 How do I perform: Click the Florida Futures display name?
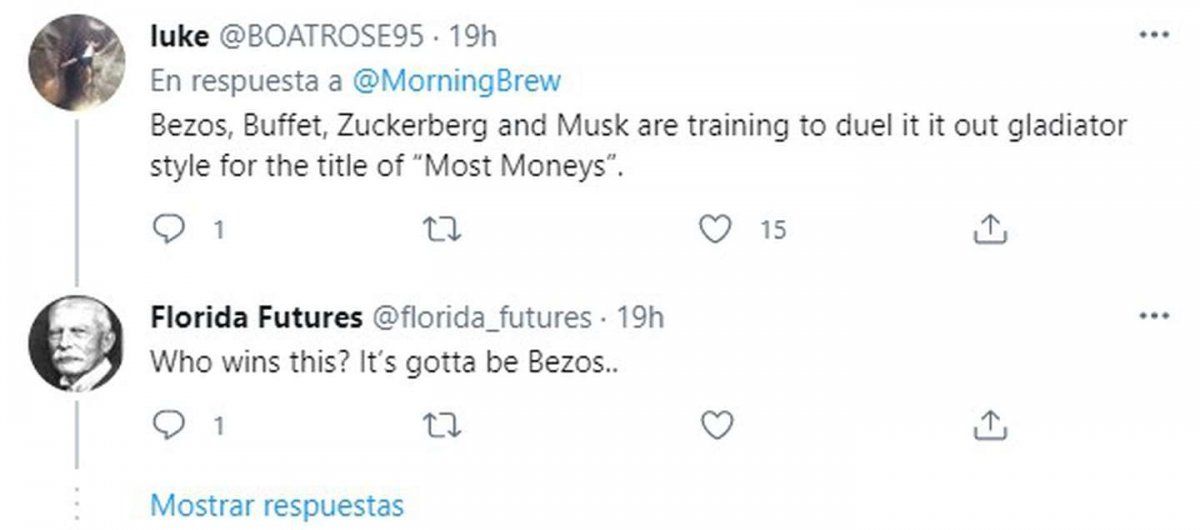256,318
